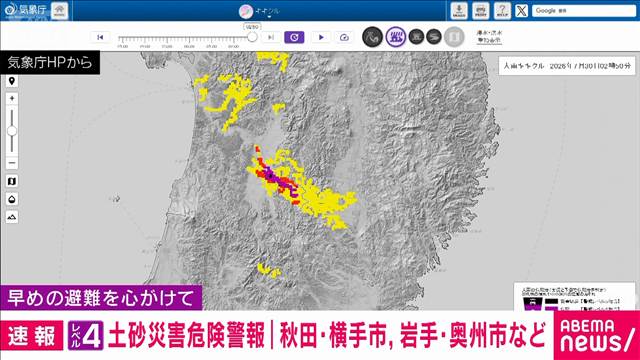Image resolution: width=640 pixels, height=360 pixels.
Task: Zoom out with the minus button
Action: pos(12,163)
